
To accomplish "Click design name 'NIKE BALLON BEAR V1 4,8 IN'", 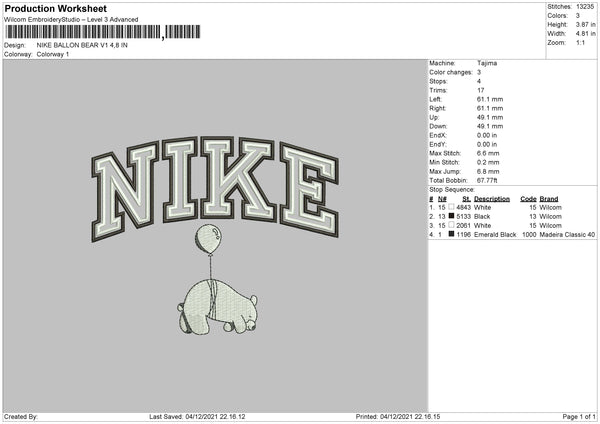I will click(82, 45).
